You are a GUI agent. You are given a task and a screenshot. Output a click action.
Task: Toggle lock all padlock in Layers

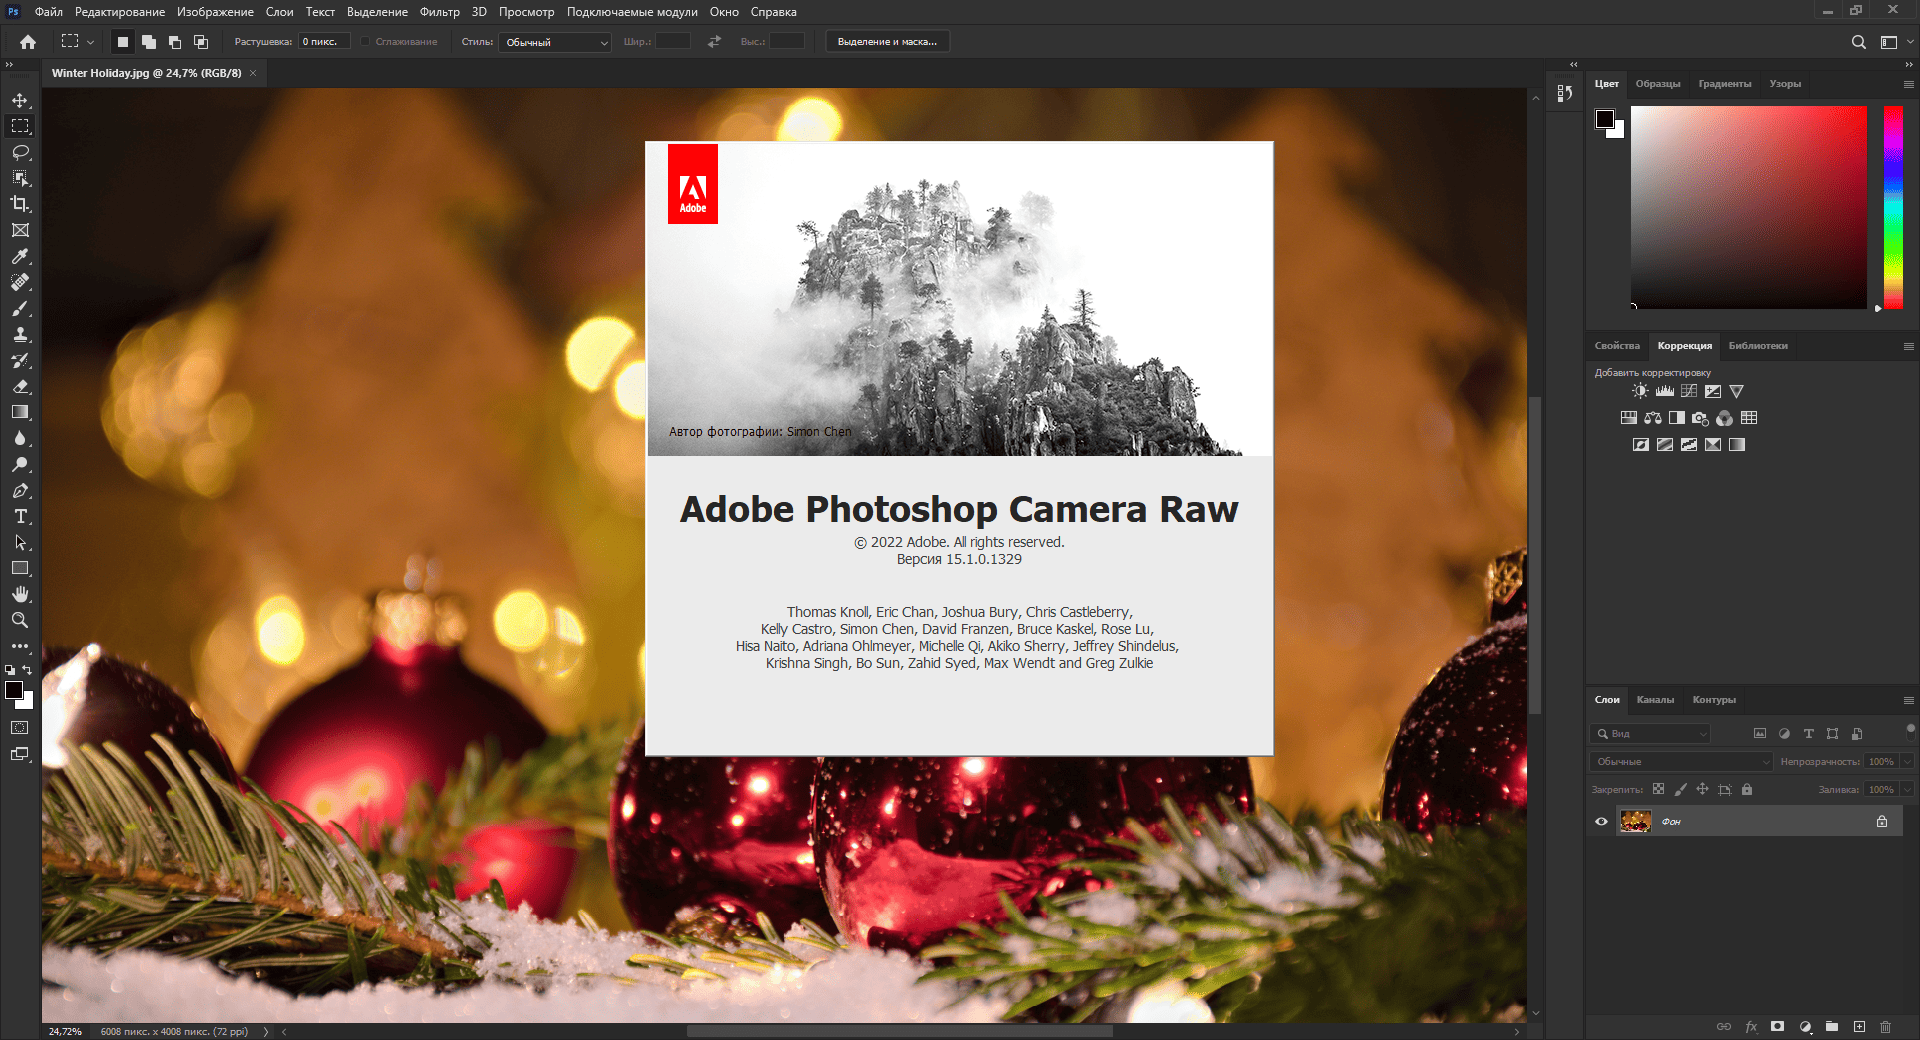coord(1746,789)
